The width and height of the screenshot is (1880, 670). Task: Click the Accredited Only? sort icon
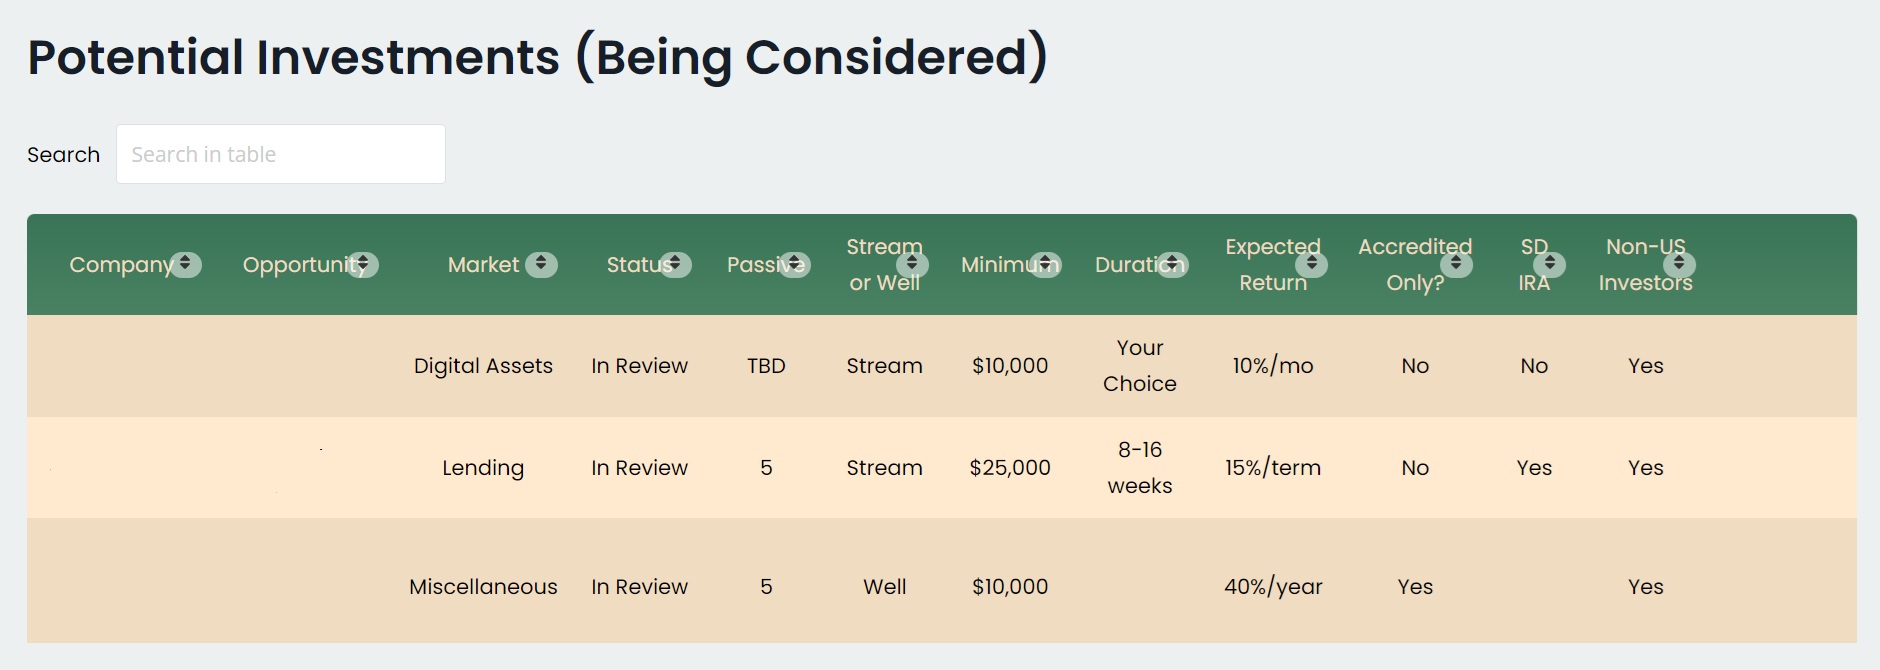1456,264
